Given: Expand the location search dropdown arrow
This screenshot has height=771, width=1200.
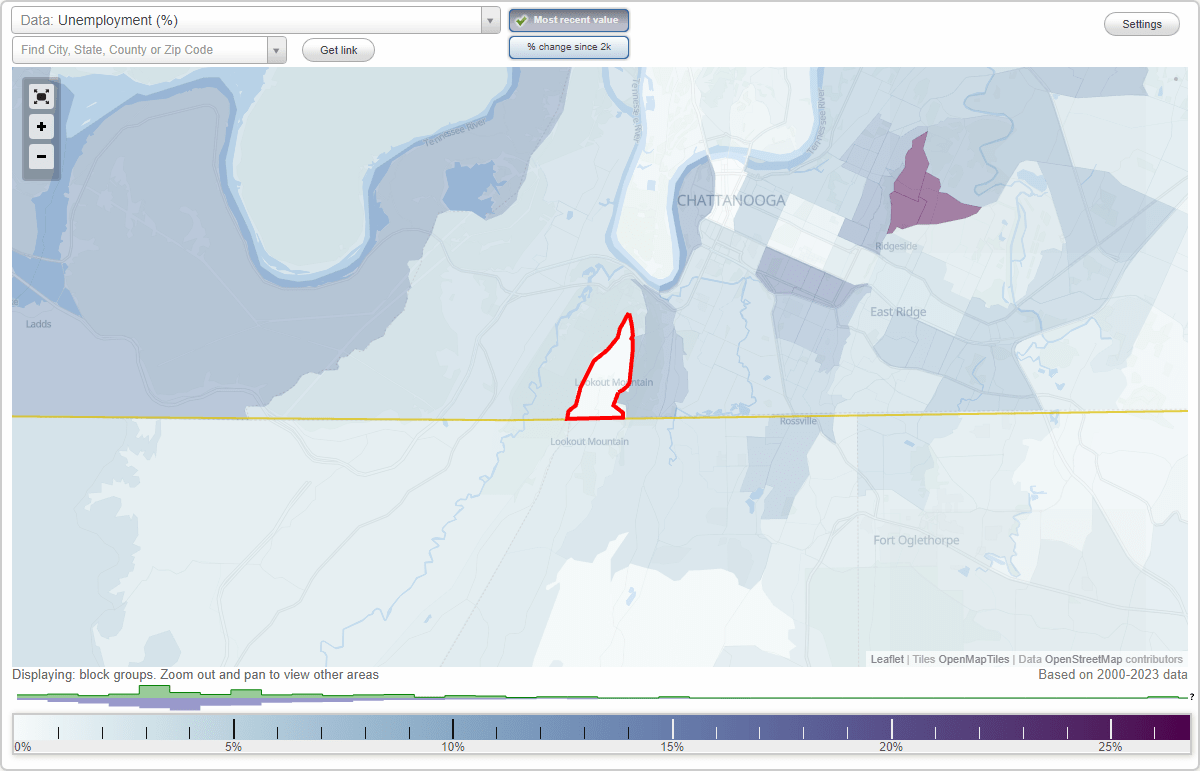Looking at the screenshot, I should pyautogui.click(x=277, y=50).
